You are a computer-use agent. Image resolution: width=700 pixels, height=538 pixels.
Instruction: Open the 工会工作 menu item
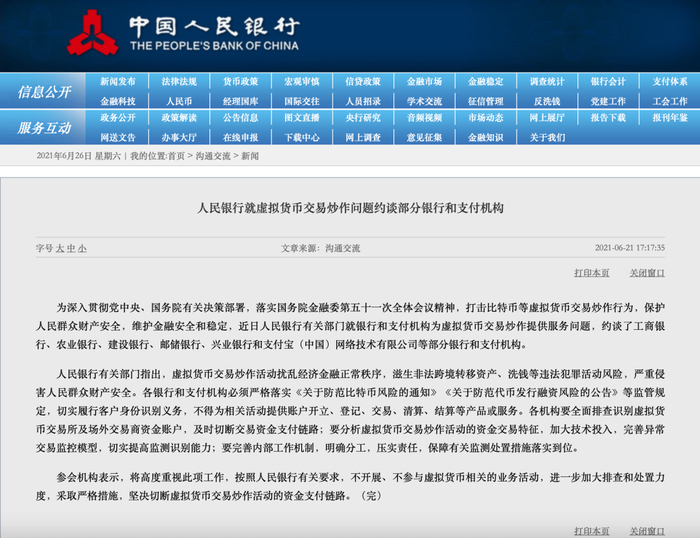point(670,101)
